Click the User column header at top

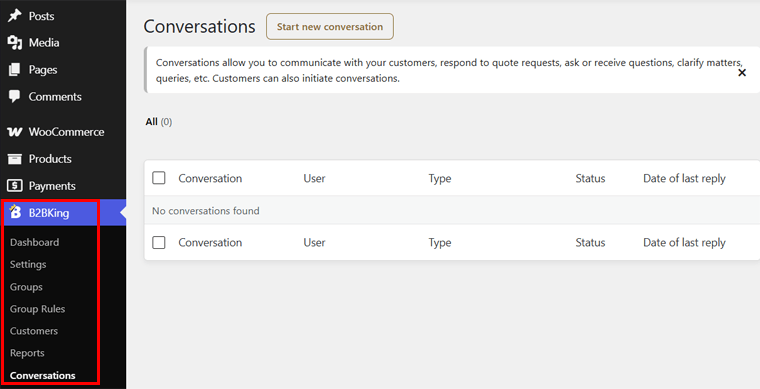coord(314,178)
